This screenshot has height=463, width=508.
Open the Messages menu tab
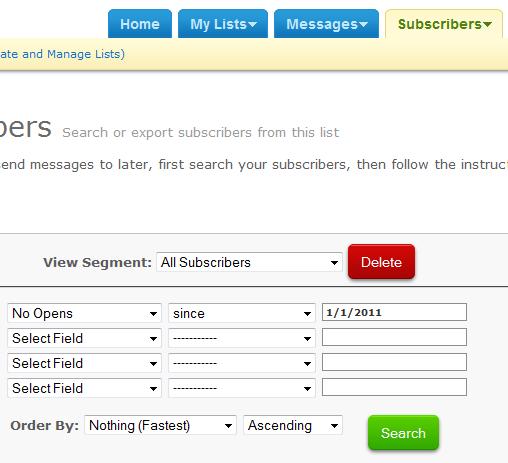(326, 24)
